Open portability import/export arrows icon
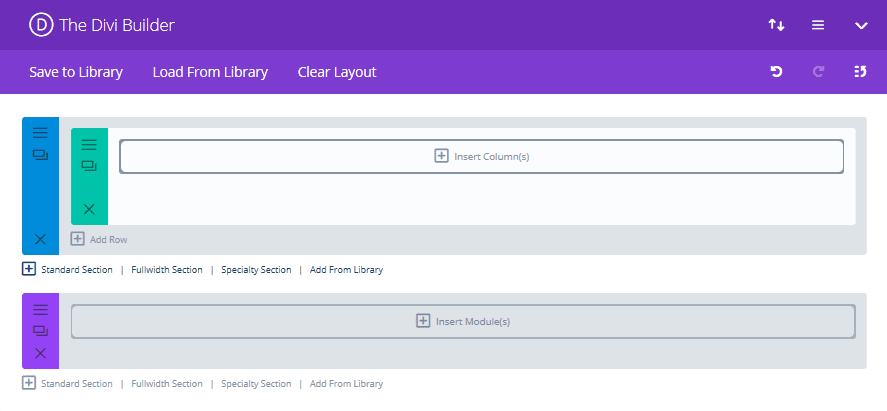The image size is (887, 411). (x=776, y=25)
